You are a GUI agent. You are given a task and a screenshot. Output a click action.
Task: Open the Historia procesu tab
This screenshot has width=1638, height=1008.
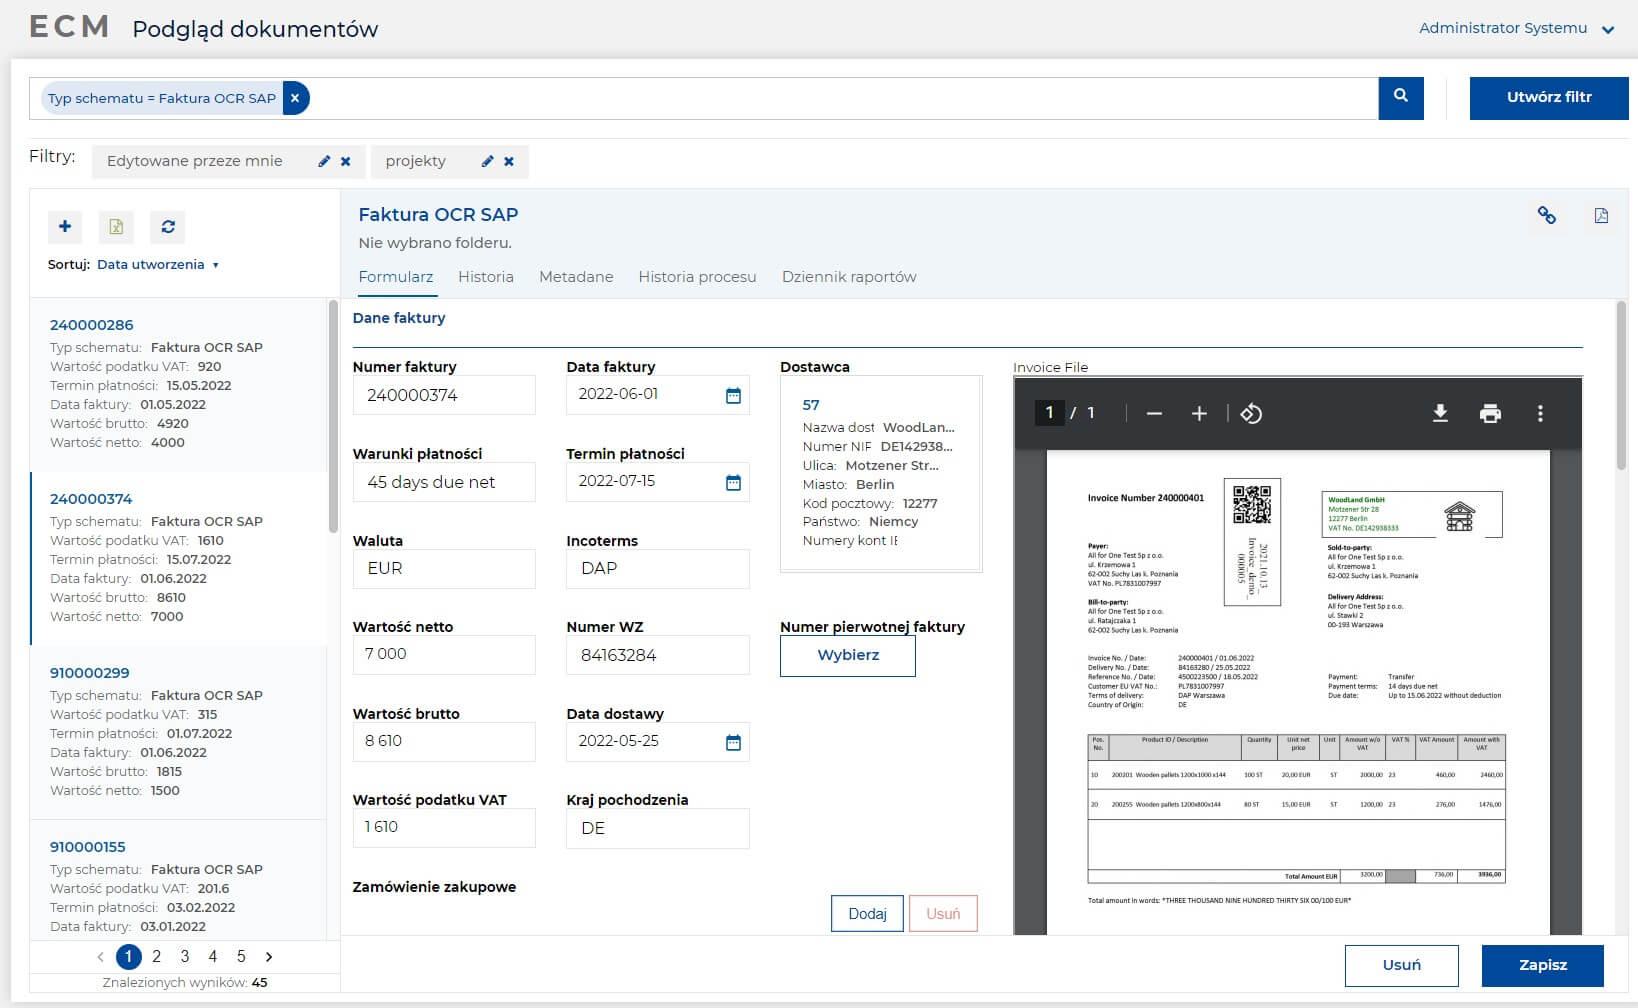(697, 277)
